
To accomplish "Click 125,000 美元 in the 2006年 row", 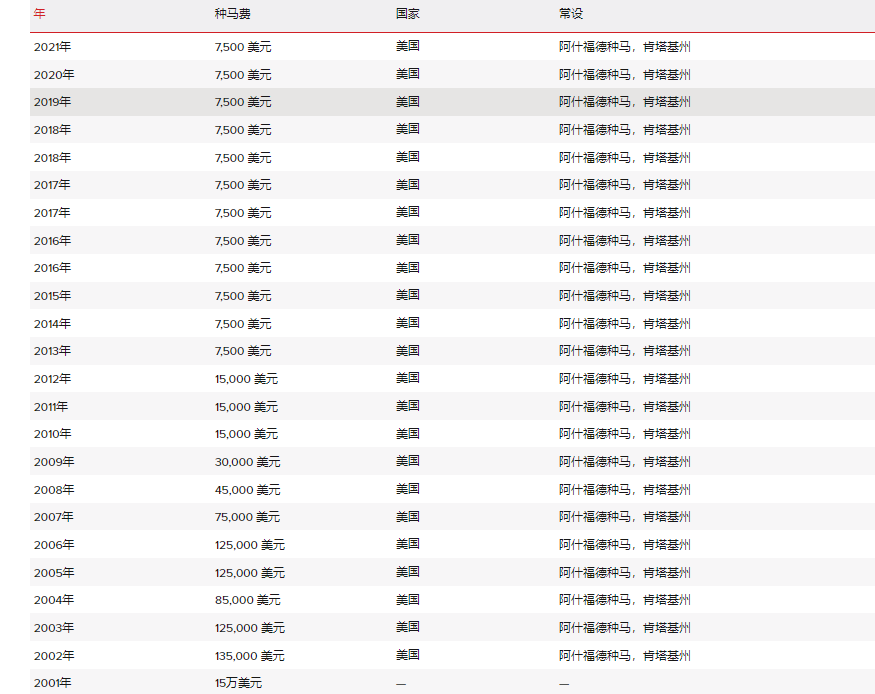I will tap(249, 545).
